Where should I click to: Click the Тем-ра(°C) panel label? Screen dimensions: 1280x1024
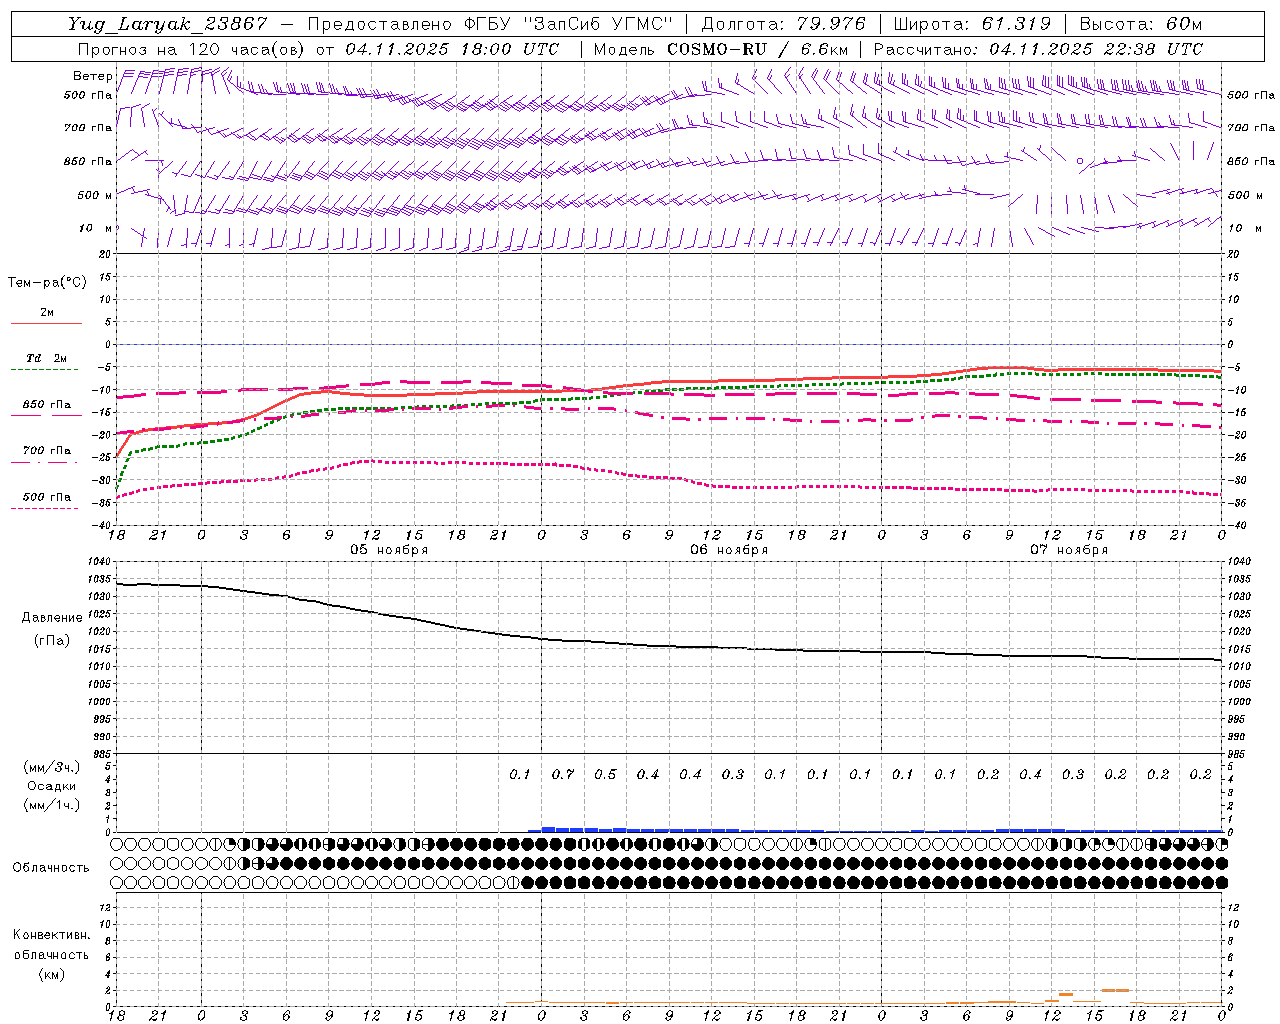pyautogui.click(x=47, y=283)
